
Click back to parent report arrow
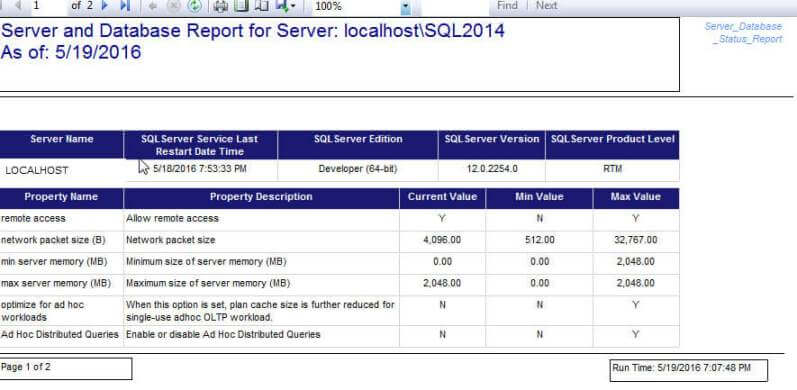pos(153,6)
